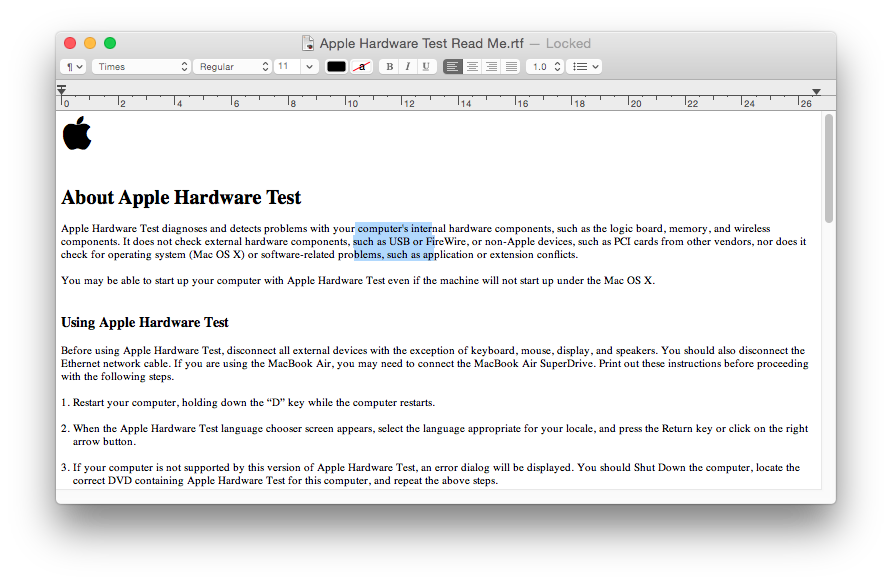Viewport: 892px width, 584px height.
Task: Click the document icon in the title bar
Action: point(308,43)
